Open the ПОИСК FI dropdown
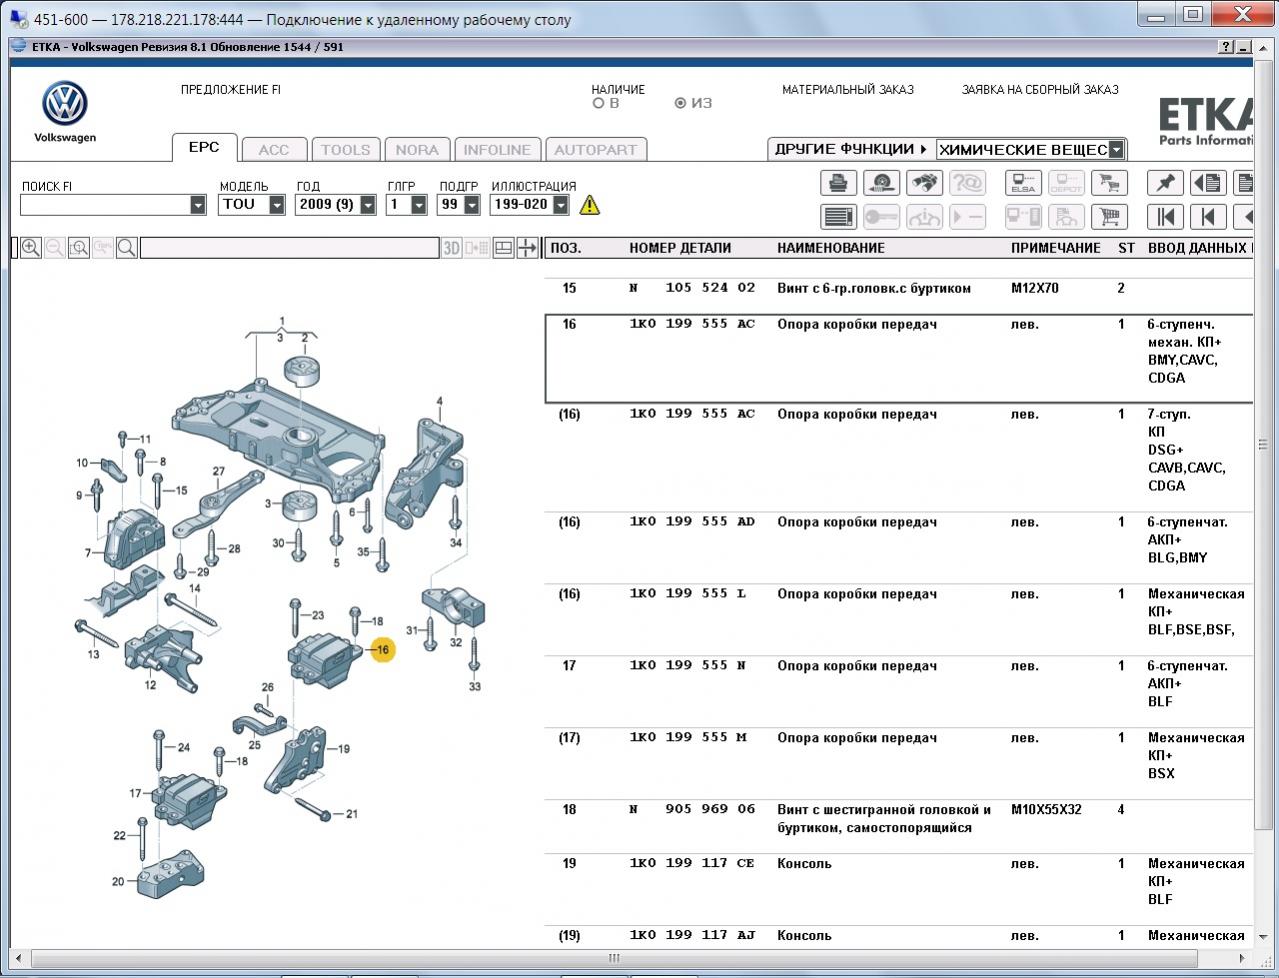The width and height of the screenshot is (1279, 978). pos(198,205)
